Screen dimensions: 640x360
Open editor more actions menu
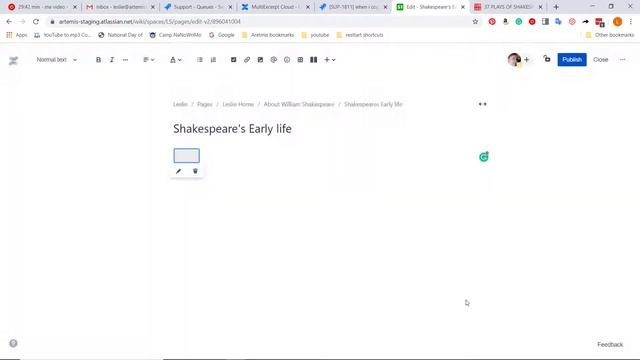(x=622, y=60)
